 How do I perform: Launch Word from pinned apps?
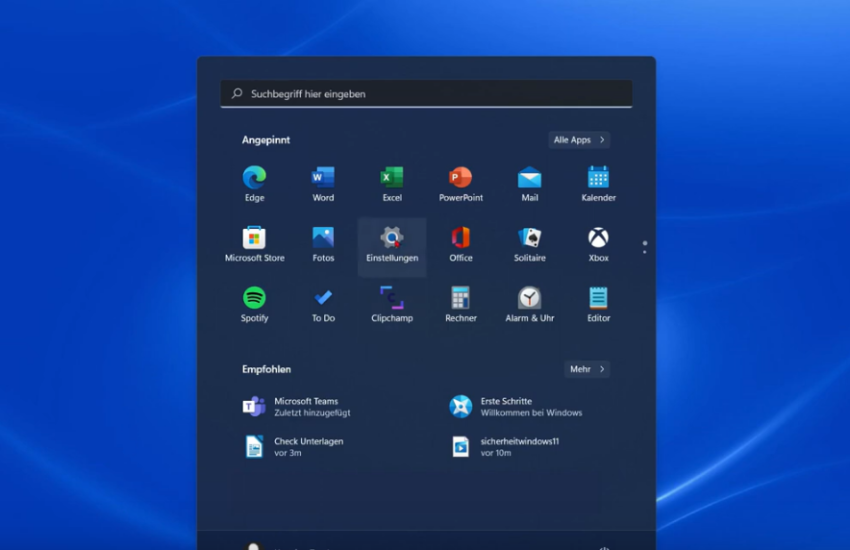click(x=323, y=184)
